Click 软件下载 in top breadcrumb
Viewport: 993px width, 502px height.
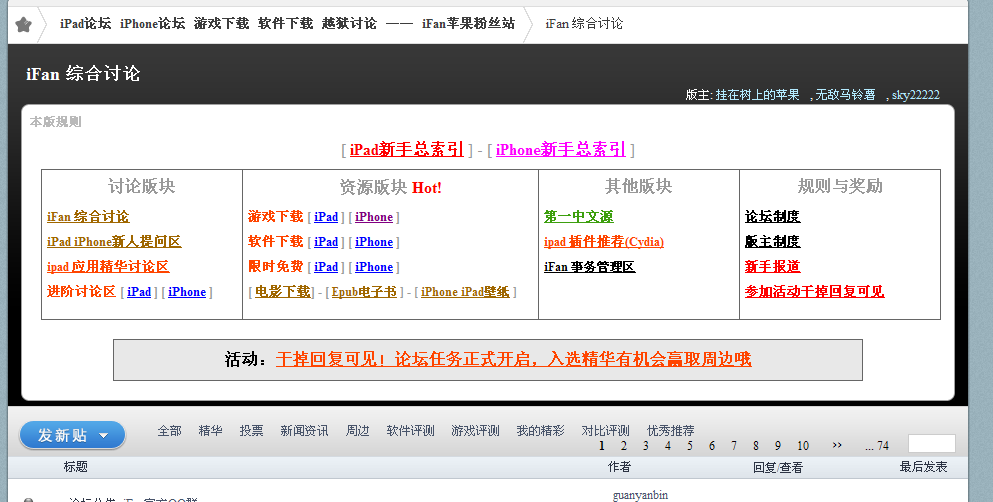coord(286,23)
